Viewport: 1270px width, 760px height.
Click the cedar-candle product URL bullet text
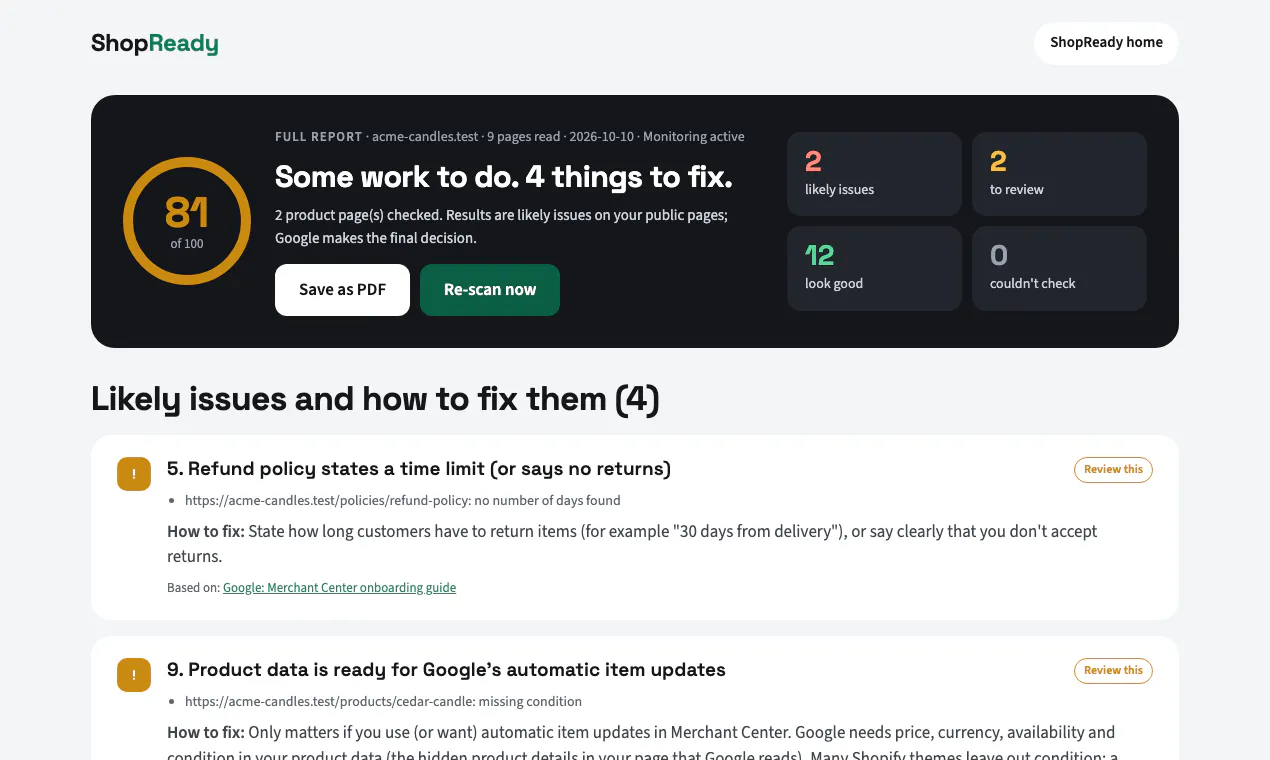point(383,702)
